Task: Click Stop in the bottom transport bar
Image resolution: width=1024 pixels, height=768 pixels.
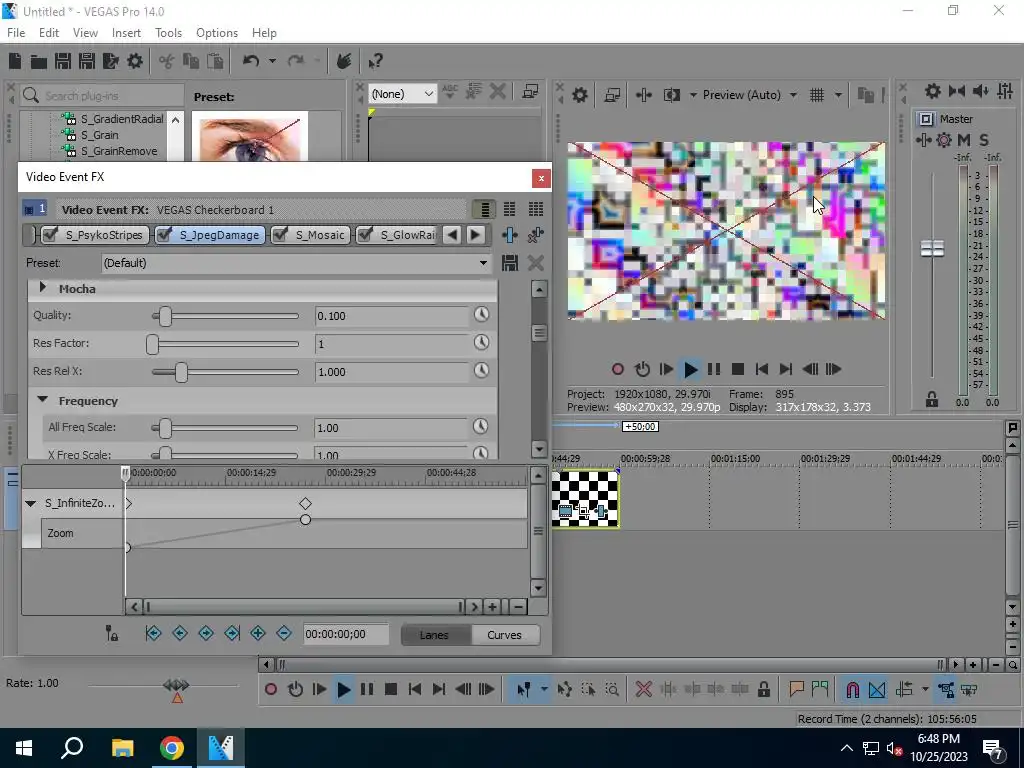Action: click(x=391, y=690)
